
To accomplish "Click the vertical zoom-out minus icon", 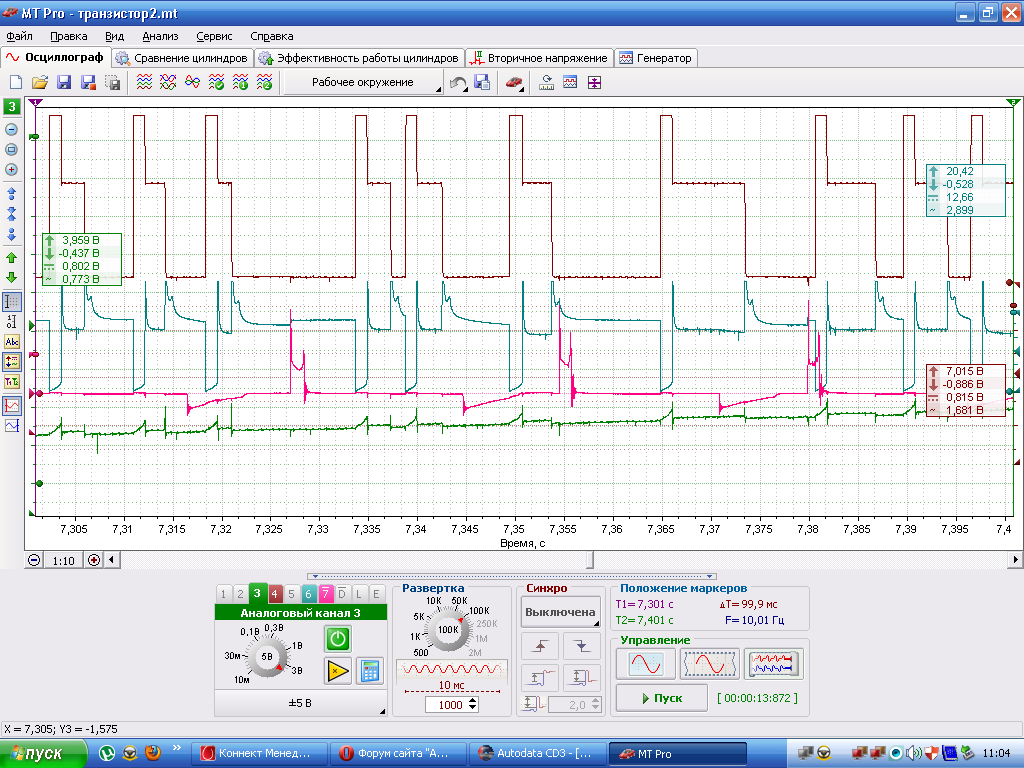I will click(11, 129).
